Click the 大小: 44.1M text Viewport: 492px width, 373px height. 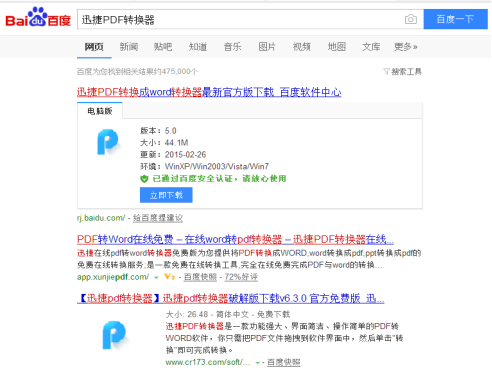coord(164,143)
